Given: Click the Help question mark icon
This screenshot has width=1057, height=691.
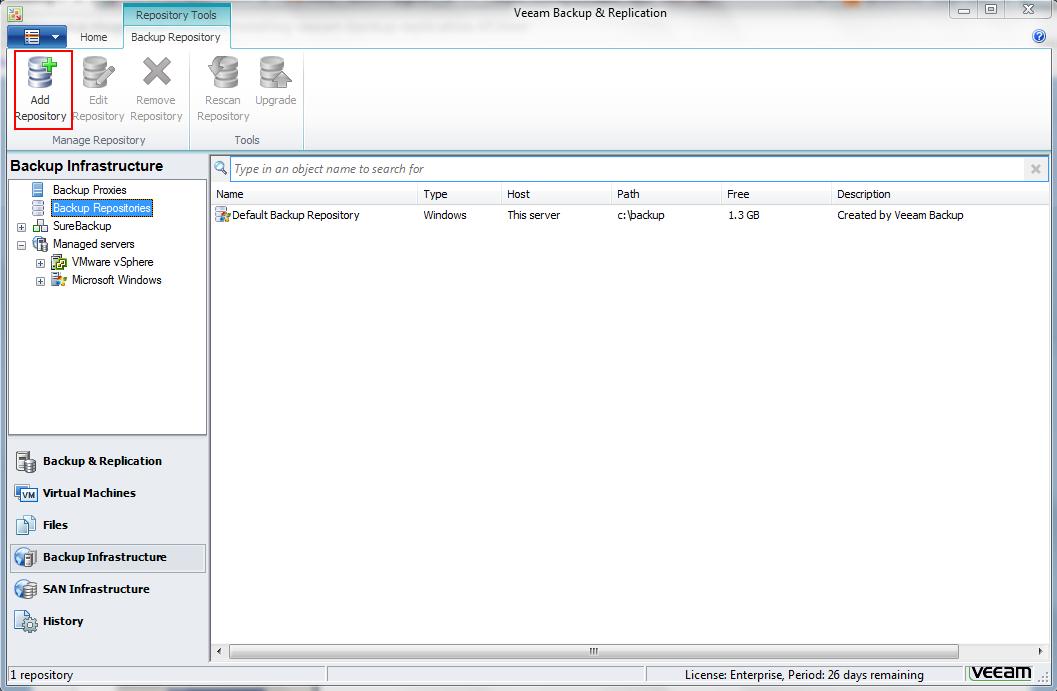Looking at the screenshot, I should tap(1038, 36).
